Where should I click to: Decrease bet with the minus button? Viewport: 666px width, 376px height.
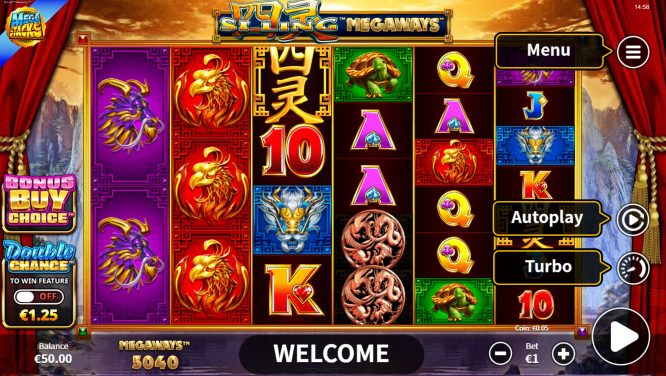pos(500,353)
